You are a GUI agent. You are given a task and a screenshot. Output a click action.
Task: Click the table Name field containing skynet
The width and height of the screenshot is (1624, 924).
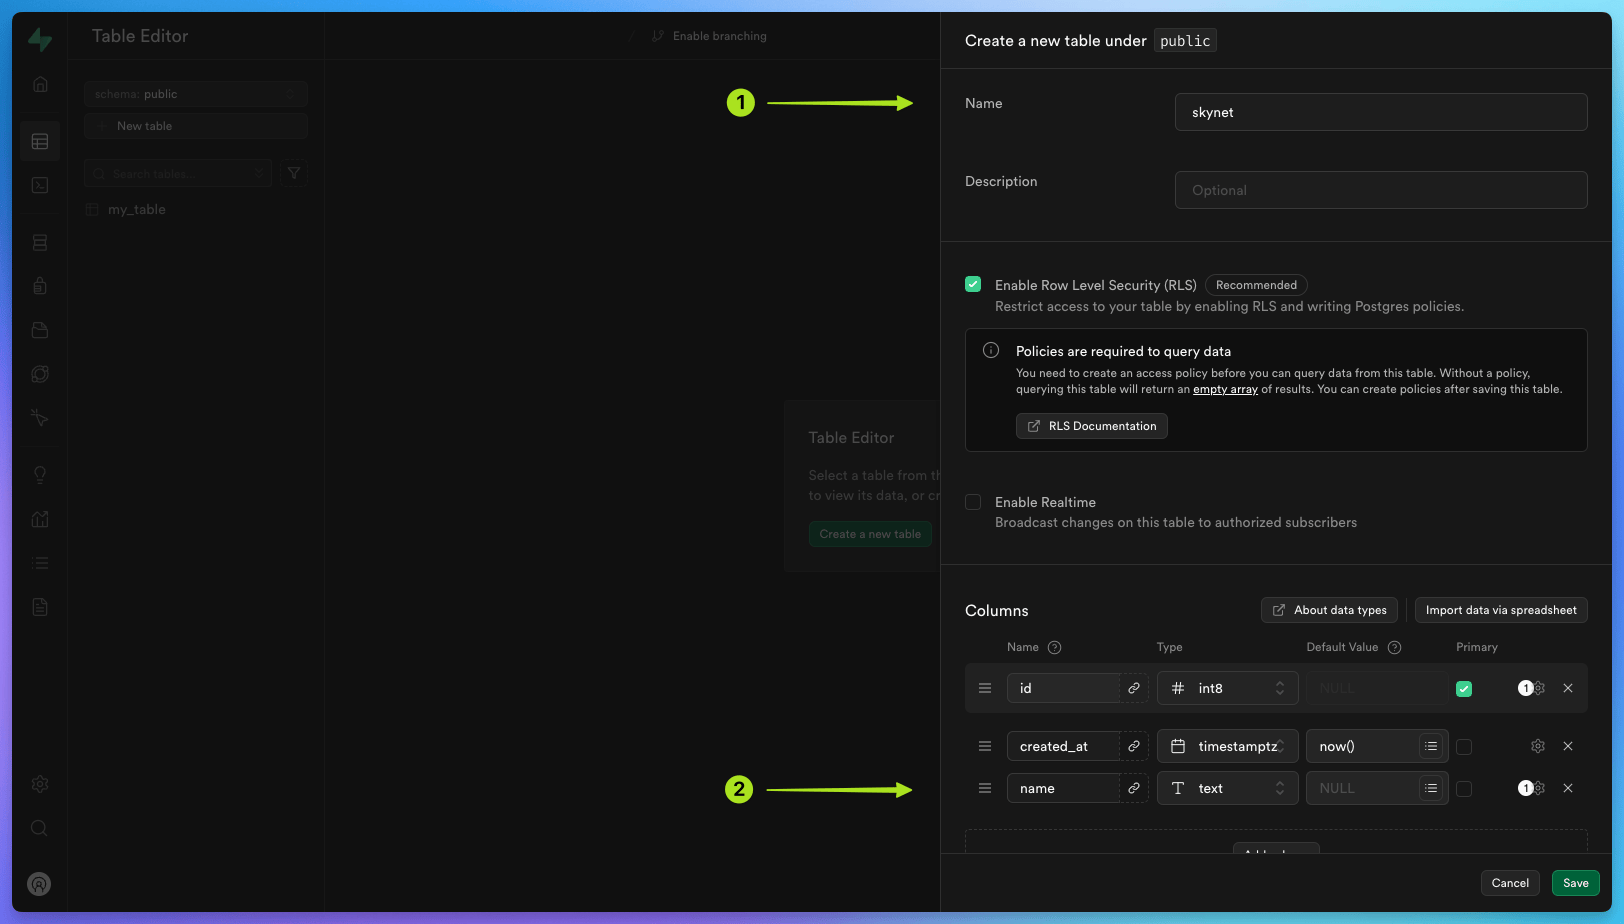pyautogui.click(x=1381, y=112)
